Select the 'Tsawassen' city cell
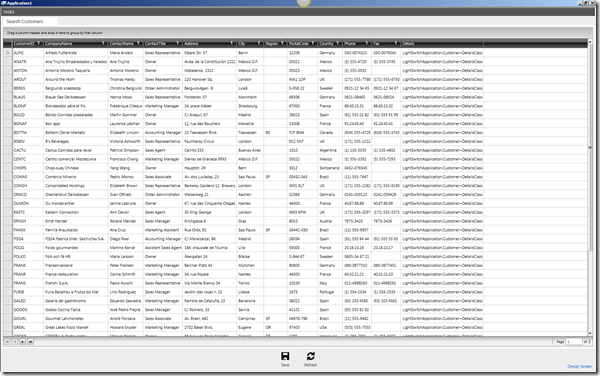 pyautogui.click(x=250, y=132)
